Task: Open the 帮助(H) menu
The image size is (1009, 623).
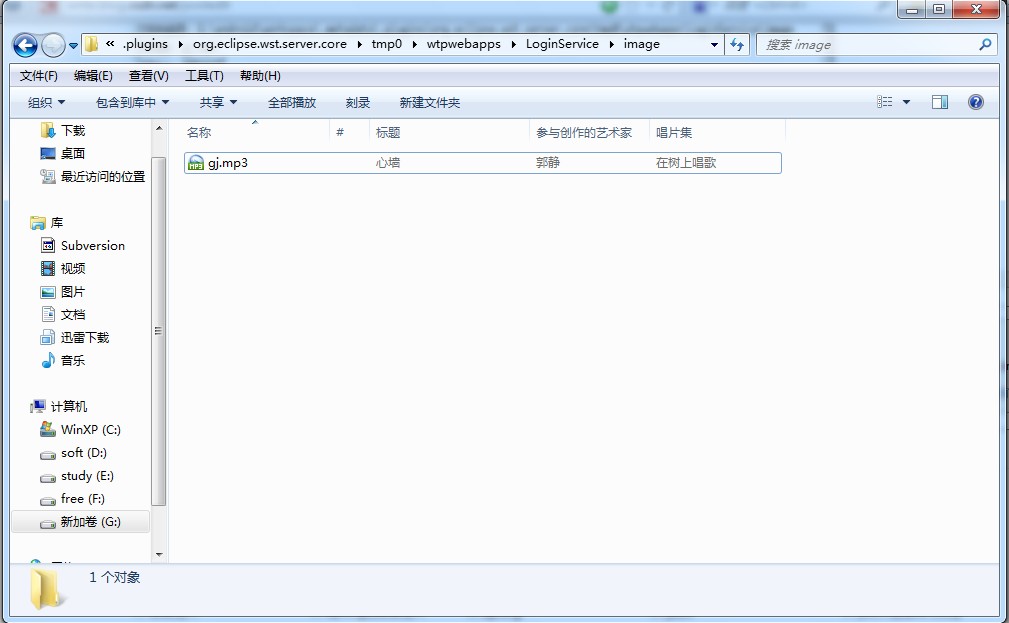Action: tap(260, 75)
